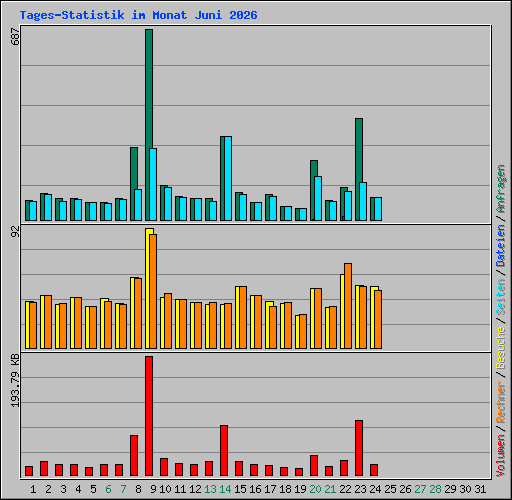Click day label 26 on the x-axis
Viewport: 512px width, 500px height.
(405, 489)
